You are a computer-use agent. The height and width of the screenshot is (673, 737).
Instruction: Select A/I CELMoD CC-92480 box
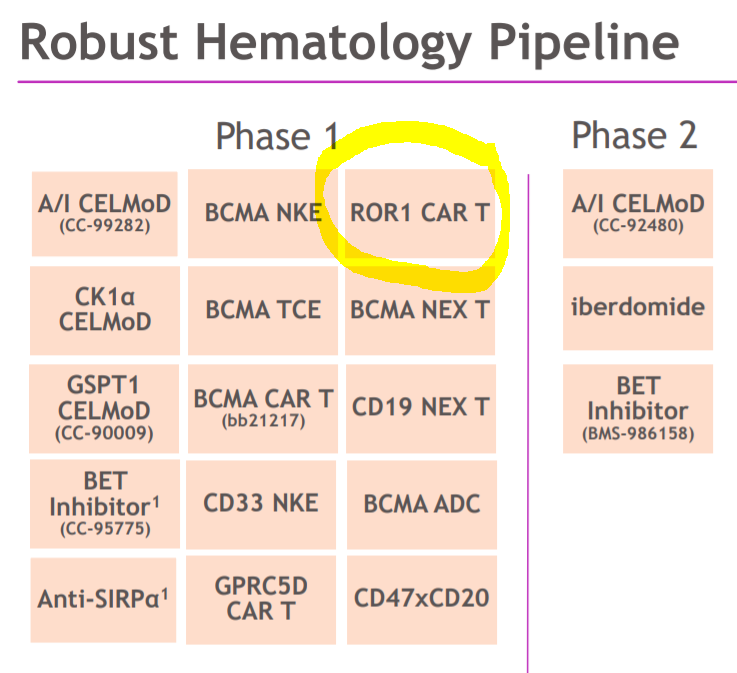point(638,213)
